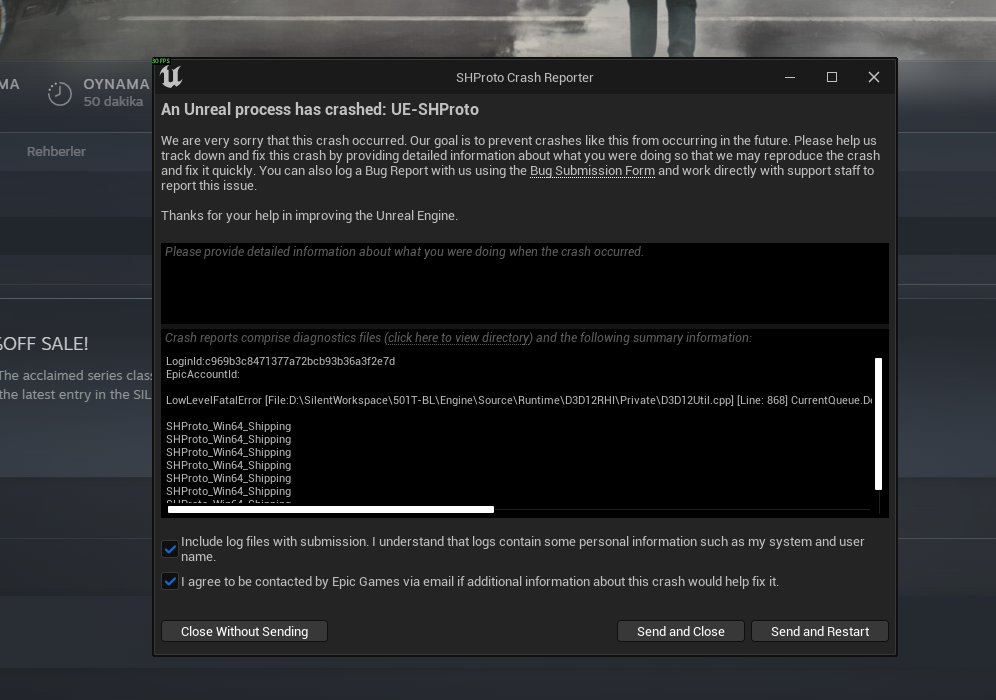This screenshot has width=996, height=700.
Task: Toggle the include log files checkbox
Action: (x=170, y=549)
